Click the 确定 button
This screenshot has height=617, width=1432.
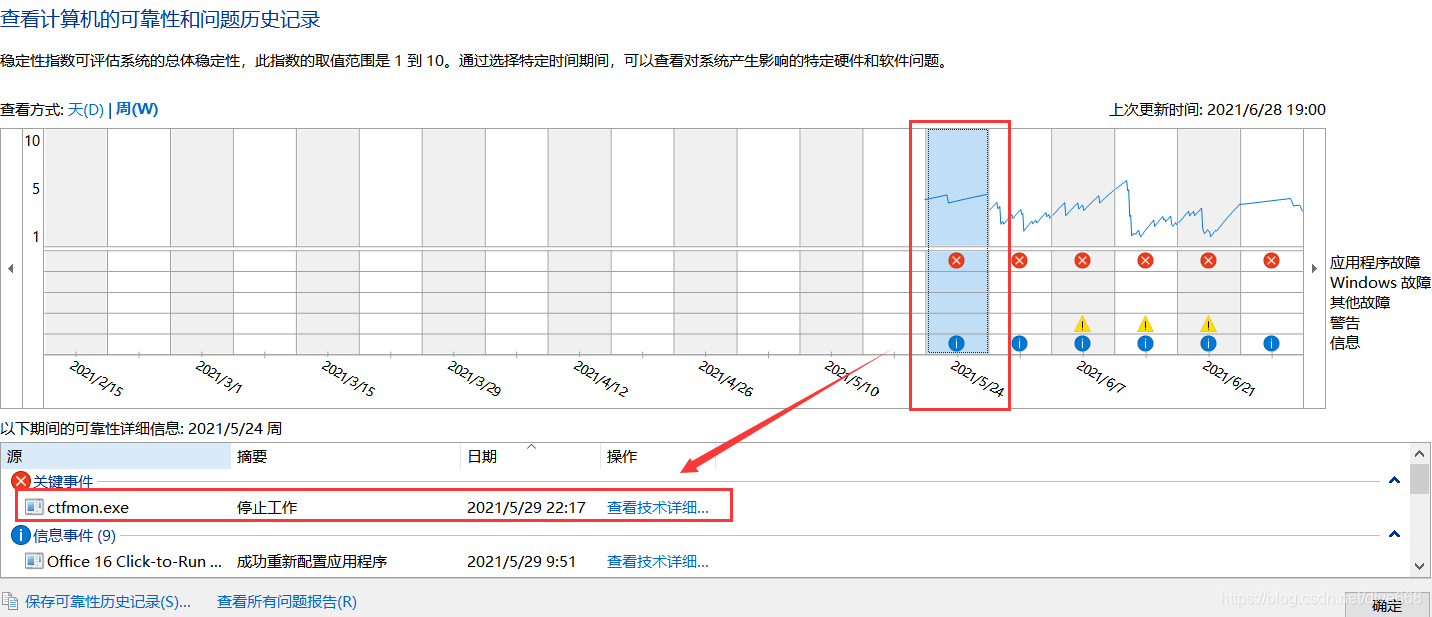click(1387, 605)
